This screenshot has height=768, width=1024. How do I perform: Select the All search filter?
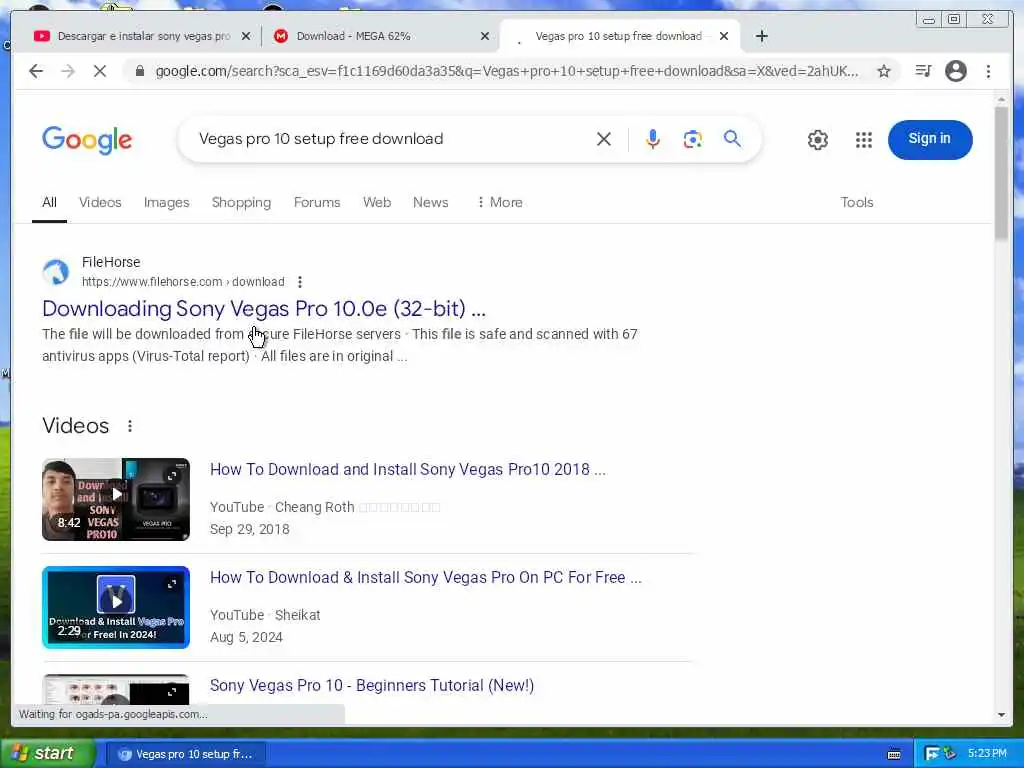(49, 202)
